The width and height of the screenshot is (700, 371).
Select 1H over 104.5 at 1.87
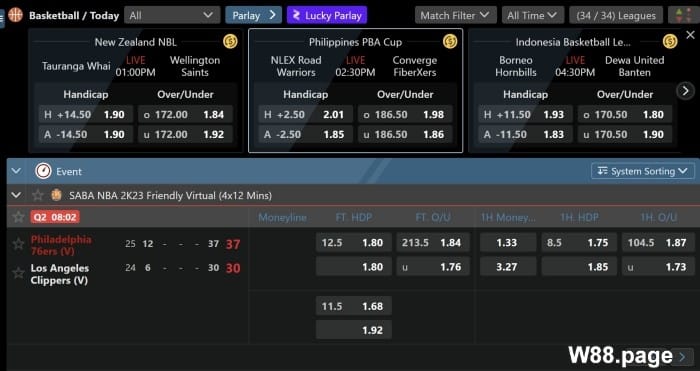point(658,242)
